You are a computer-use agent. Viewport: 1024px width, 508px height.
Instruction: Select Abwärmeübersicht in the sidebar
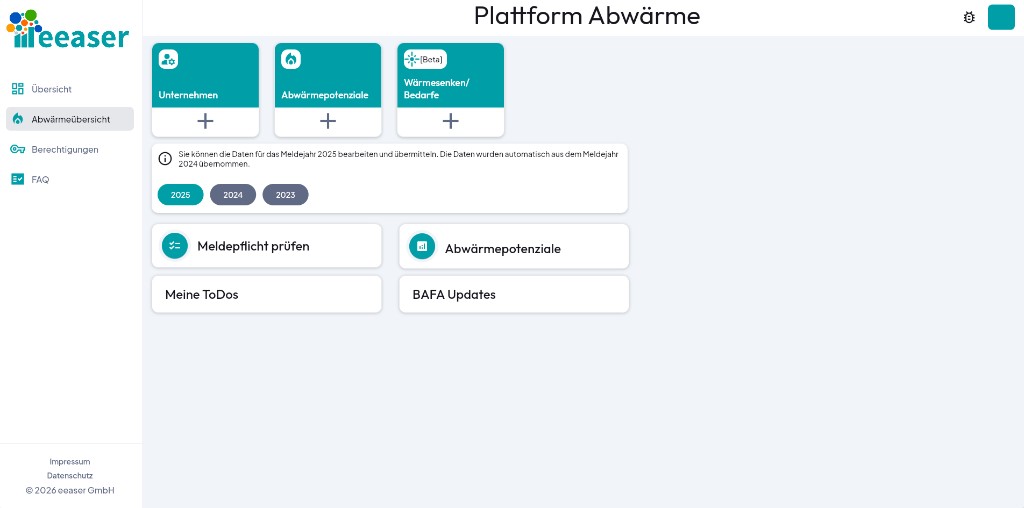(70, 119)
